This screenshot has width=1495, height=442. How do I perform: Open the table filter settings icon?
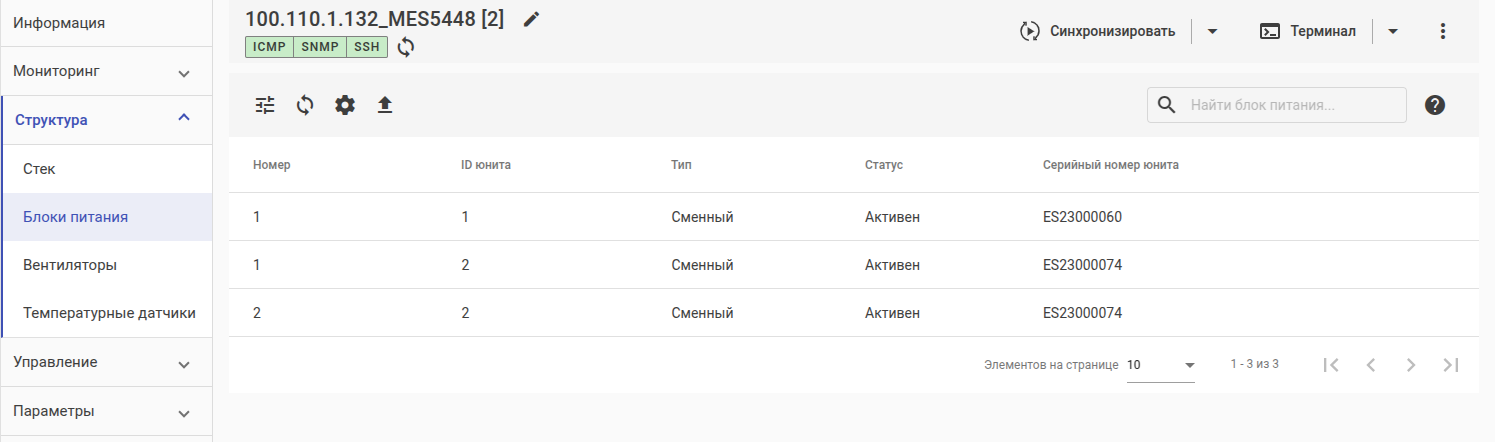click(x=265, y=105)
